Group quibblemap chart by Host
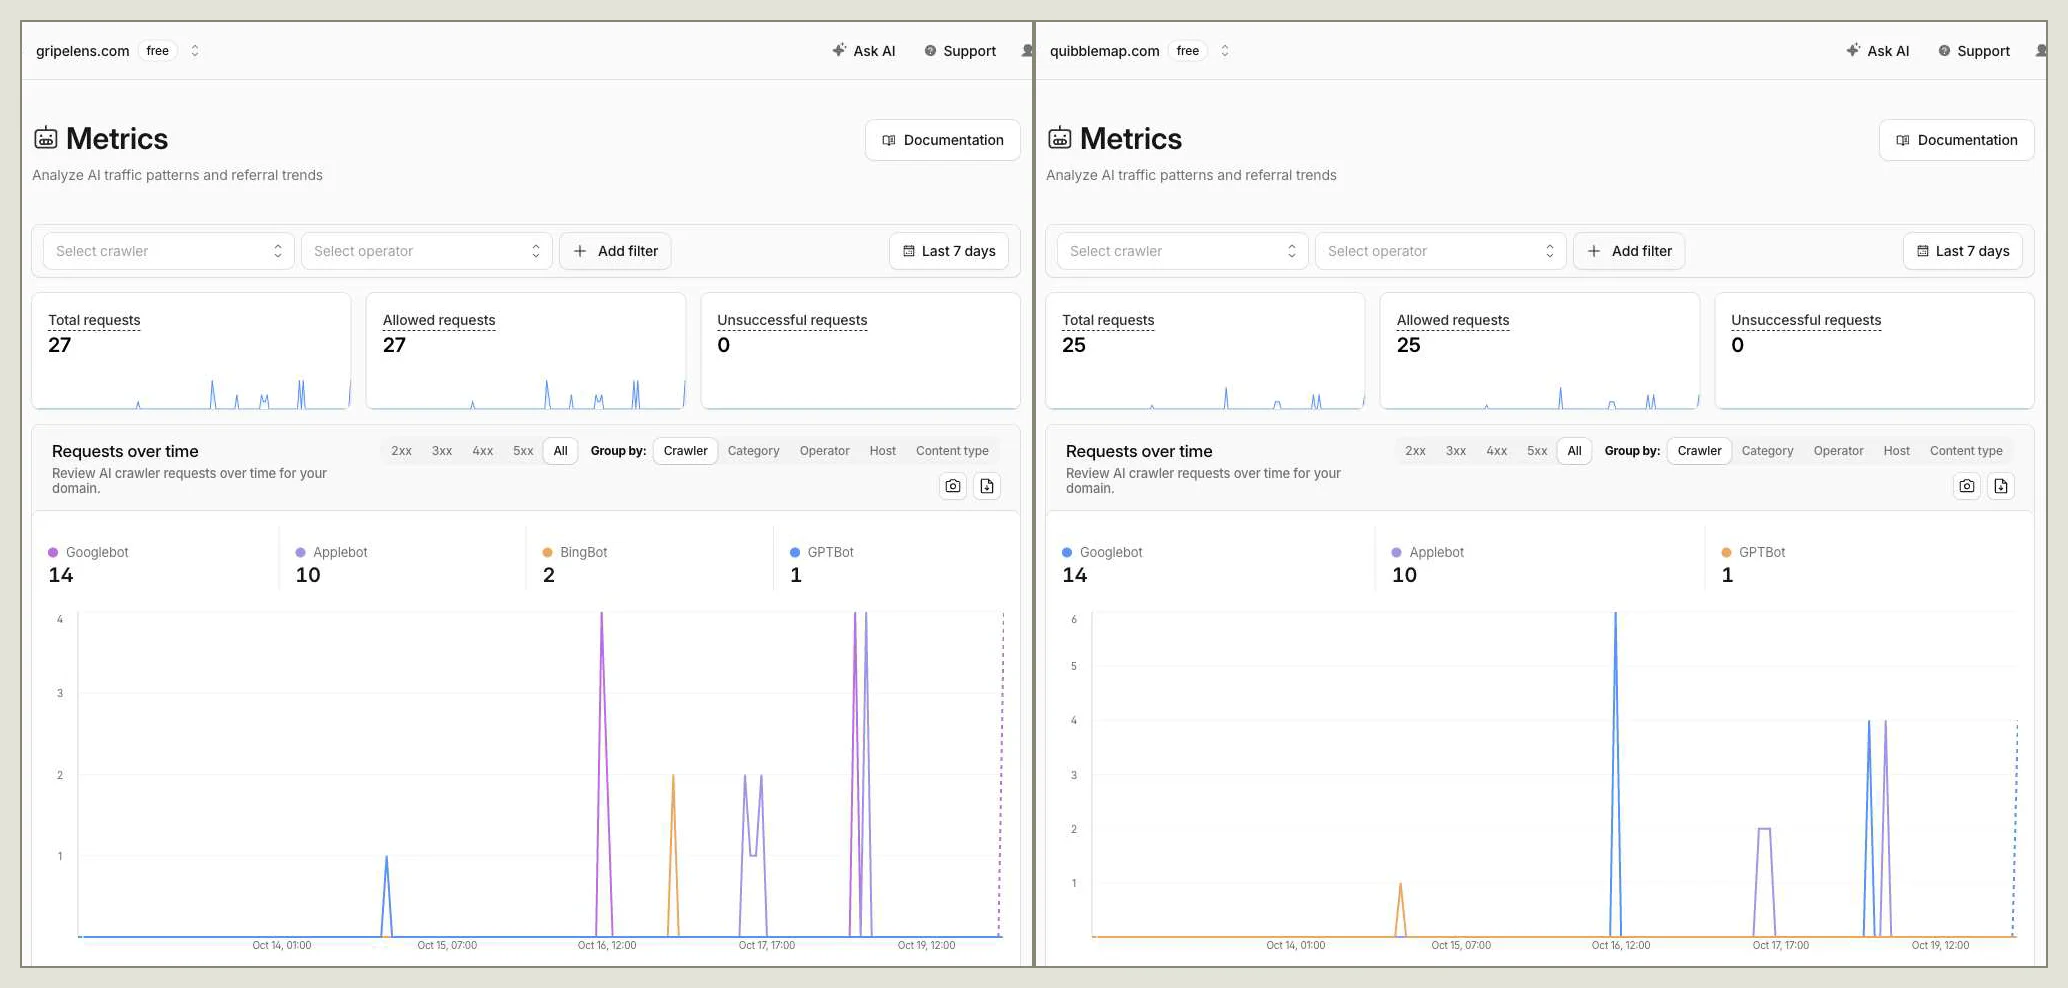The width and height of the screenshot is (2068, 988). click(x=1897, y=451)
